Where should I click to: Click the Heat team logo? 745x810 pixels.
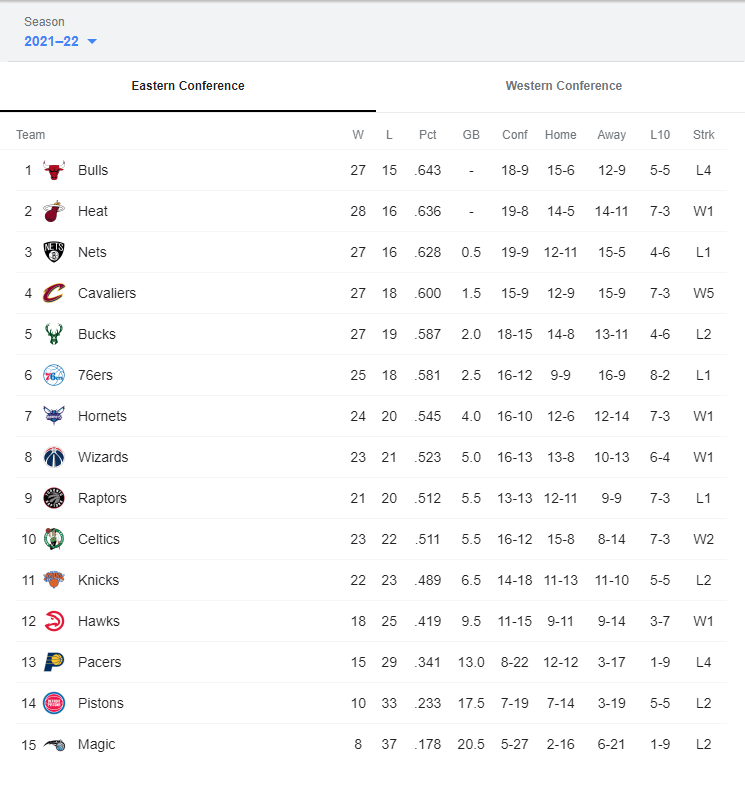(54, 211)
